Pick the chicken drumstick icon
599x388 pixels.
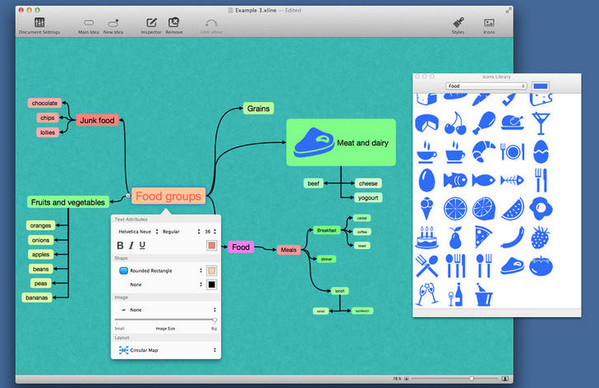pyautogui.click(x=484, y=123)
